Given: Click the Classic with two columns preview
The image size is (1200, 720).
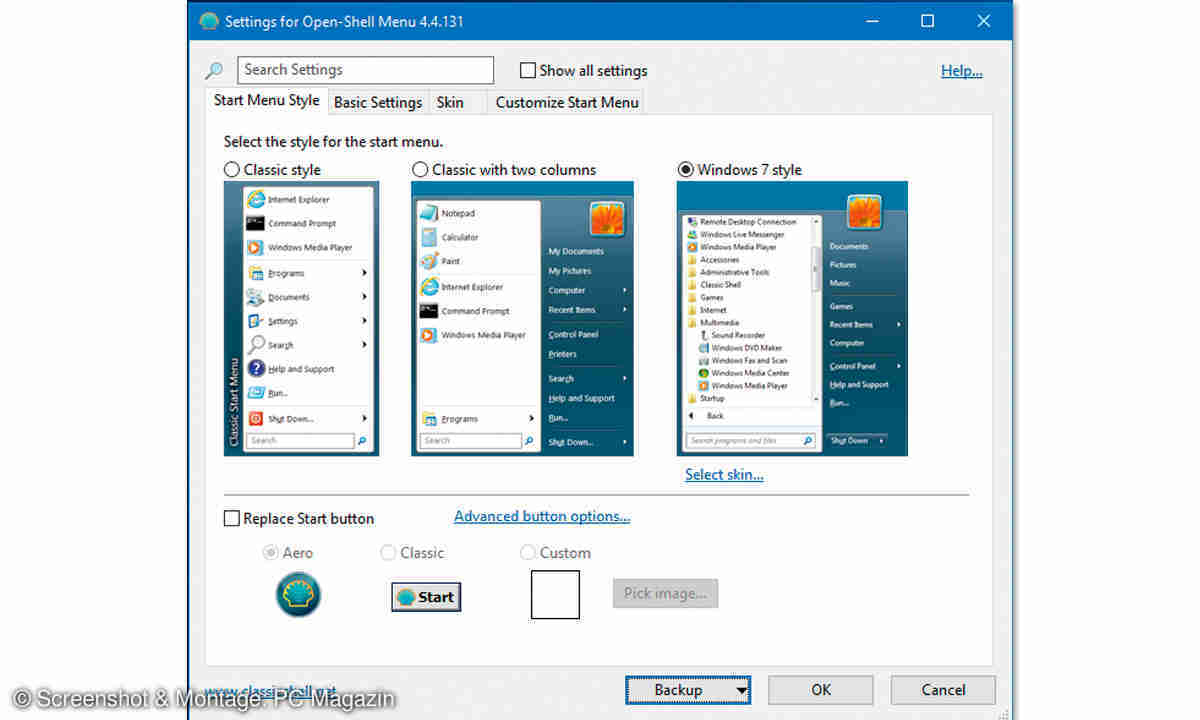Looking at the screenshot, I should point(522,319).
